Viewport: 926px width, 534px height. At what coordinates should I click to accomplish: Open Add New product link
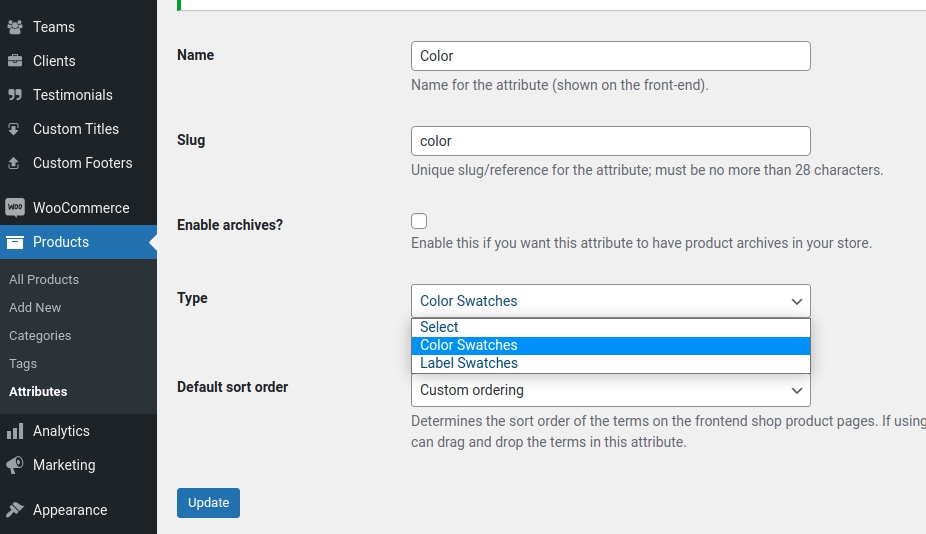click(35, 308)
